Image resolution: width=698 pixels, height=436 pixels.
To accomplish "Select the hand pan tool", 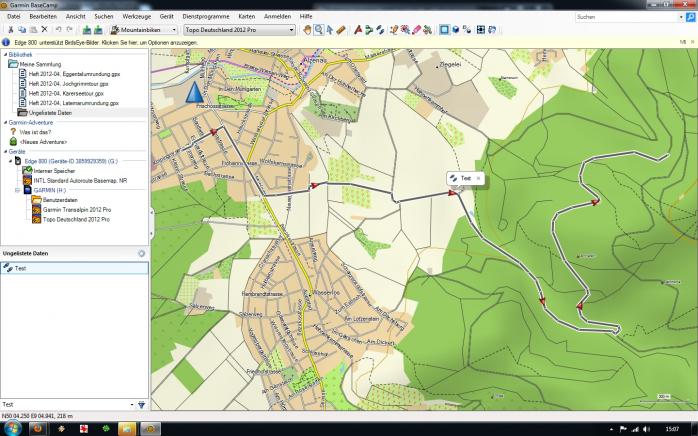I will coord(308,30).
